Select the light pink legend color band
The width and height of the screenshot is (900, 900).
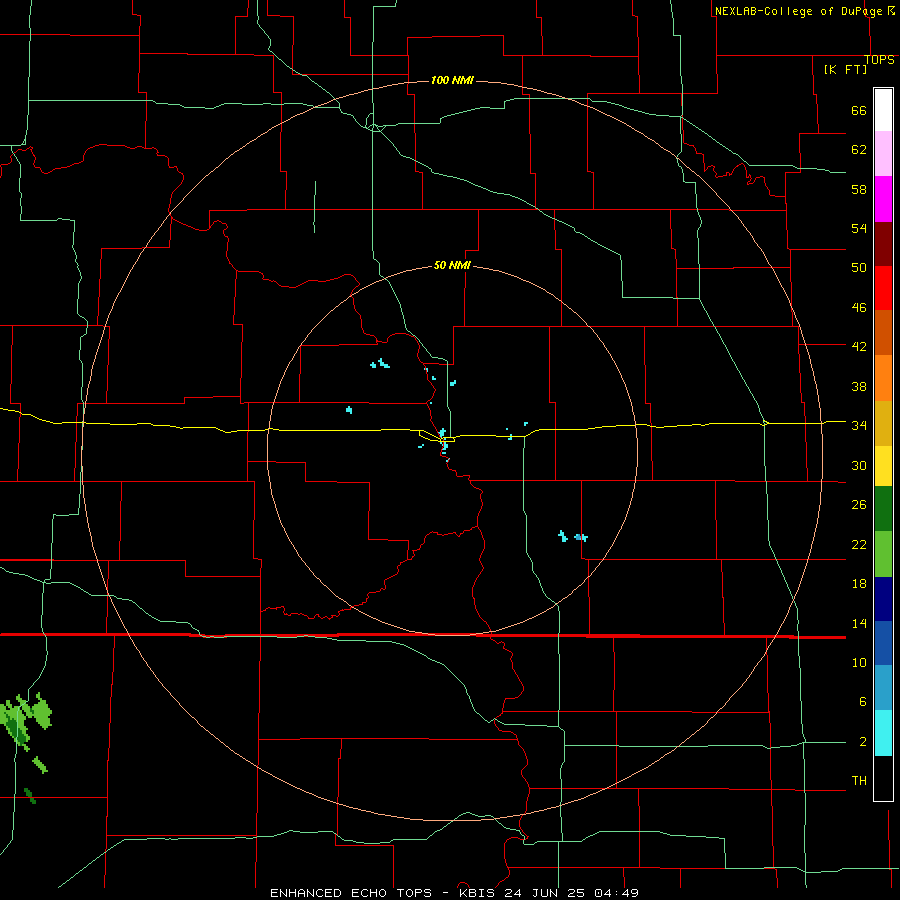883,153
